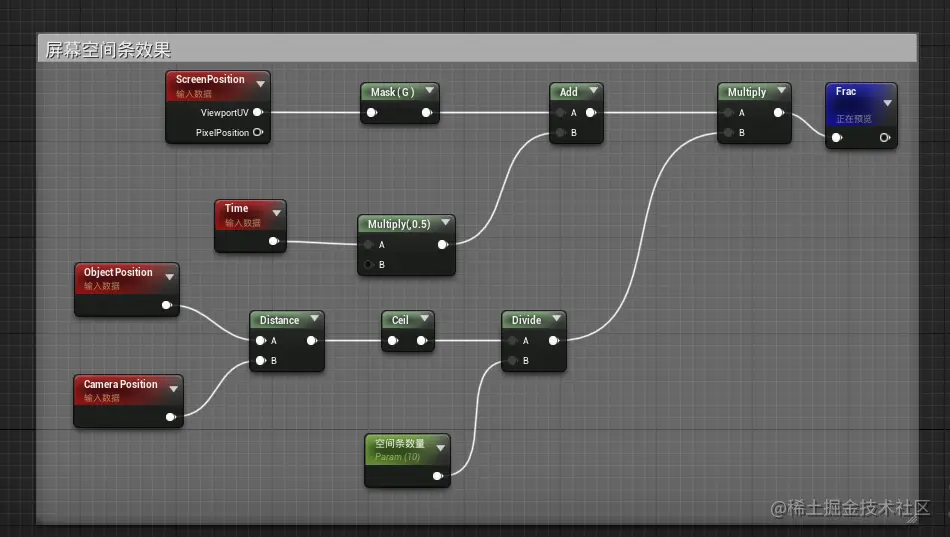
Task: Collapse the ScreenPosition node arrow
Action: tap(261, 84)
